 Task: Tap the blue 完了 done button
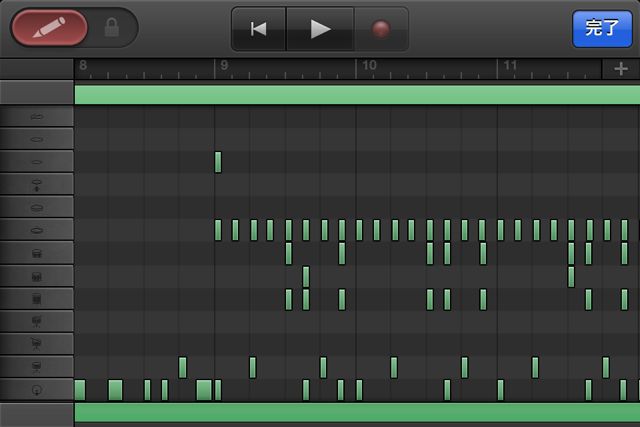pos(602,29)
